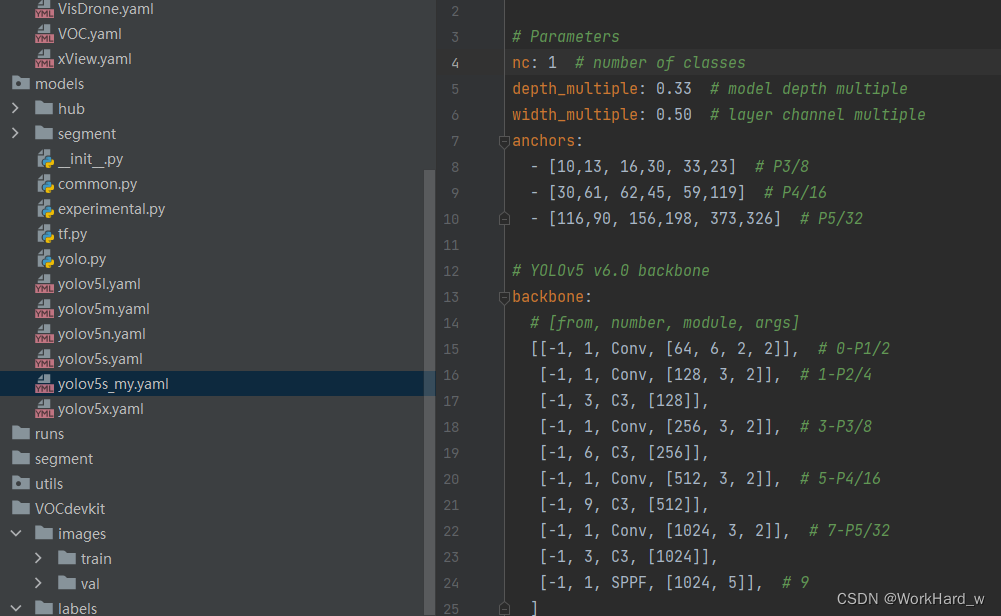Open yolo.py file
Image resolution: width=1001 pixels, height=616 pixels.
pyautogui.click(x=82, y=259)
